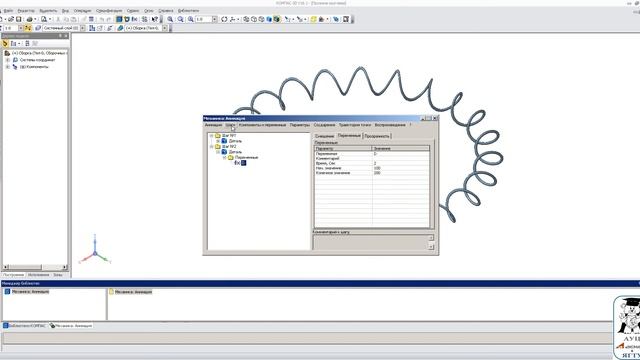Open the Воспроизведение menu in the dialog
640x360 pixels.
tap(390, 125)
